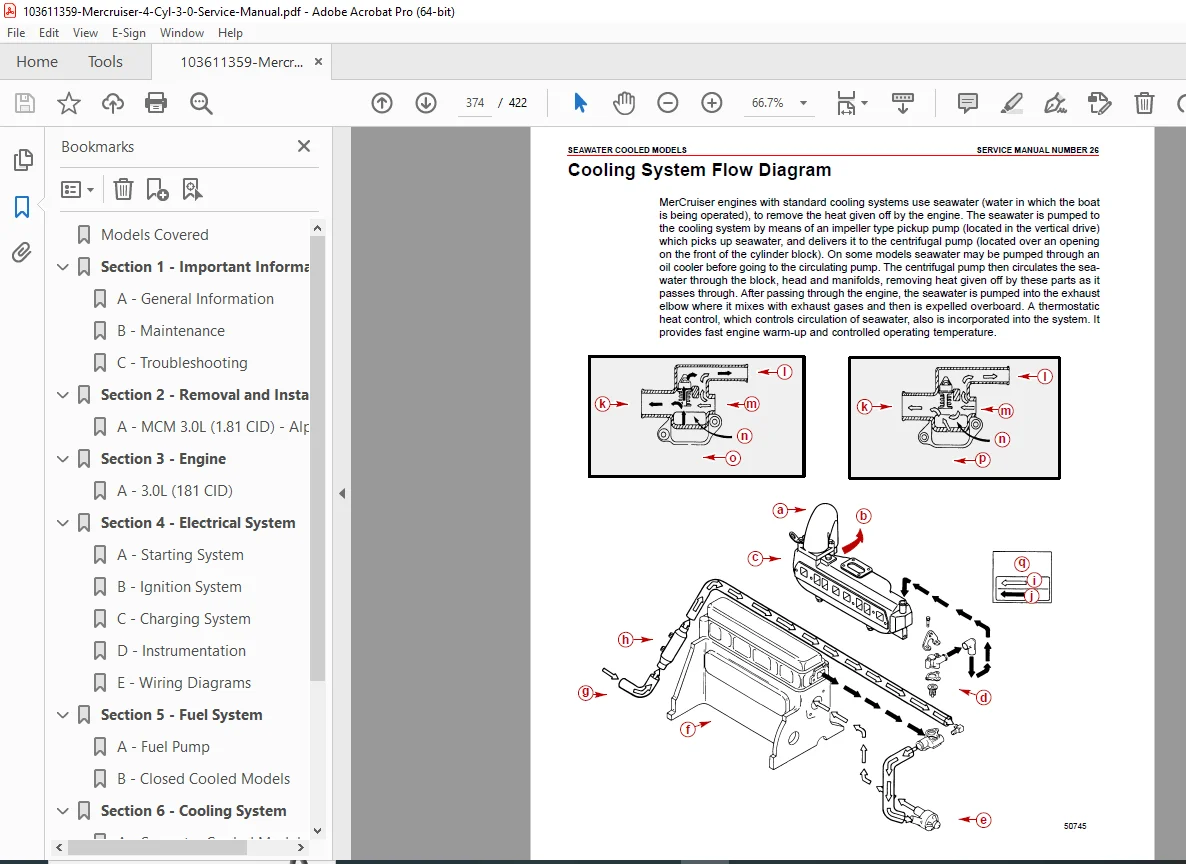This screenshot has height=864, width=1186.
Task: Click bookmarks vertical scrollbar down arrow
Action: [318, 831]
